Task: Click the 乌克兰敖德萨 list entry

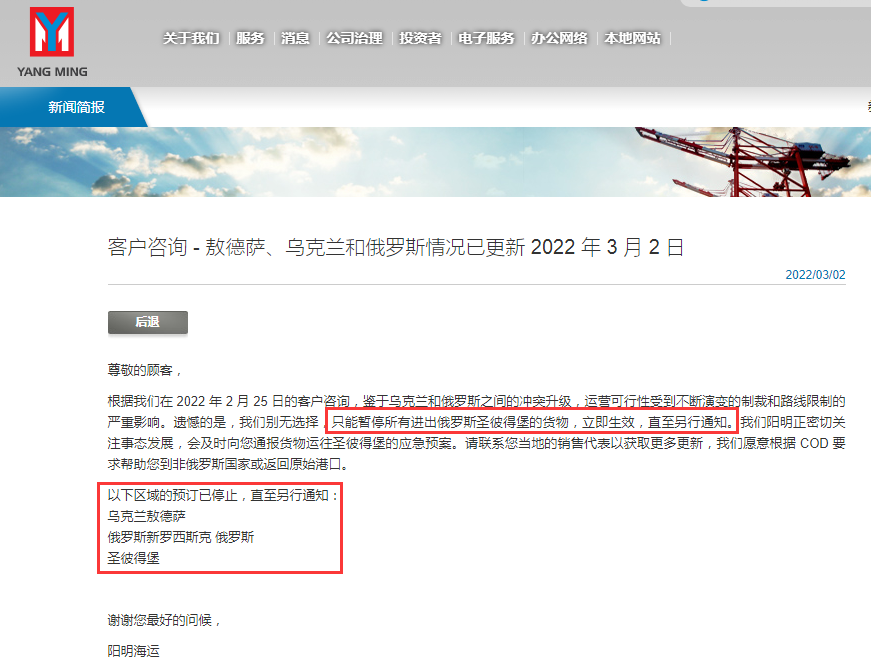Action: tap(147, 516)
